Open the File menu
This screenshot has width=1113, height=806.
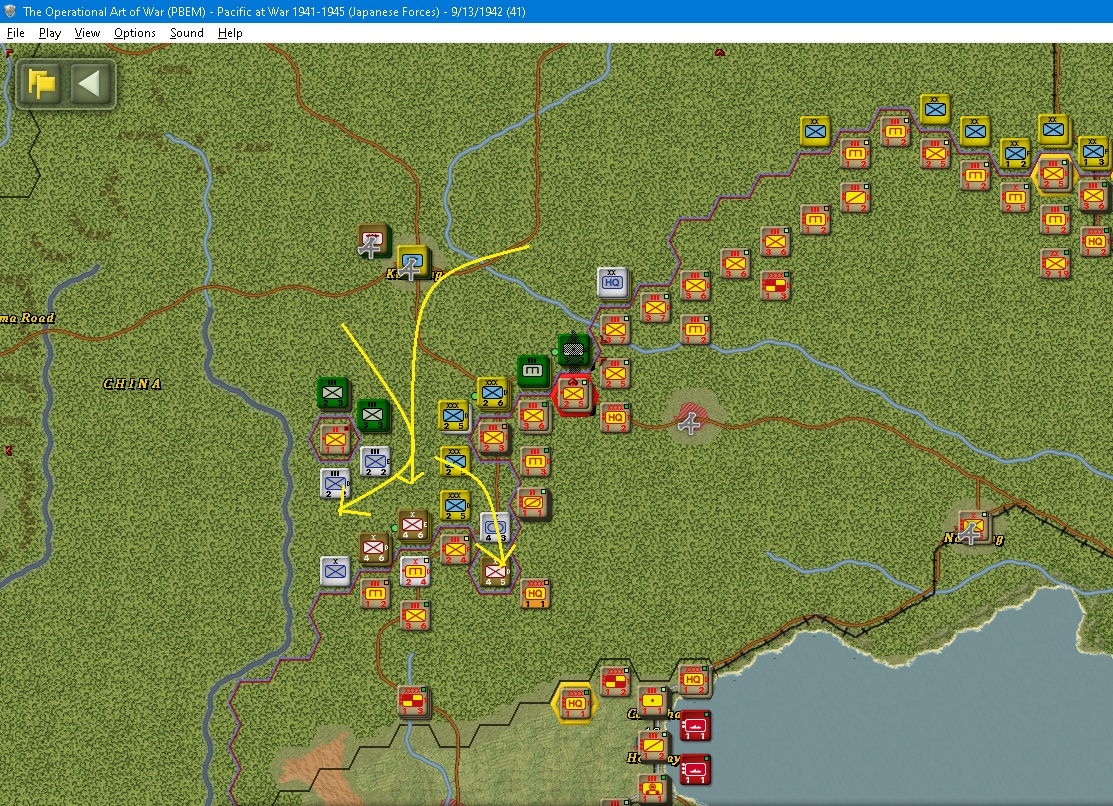coord(16,33)
